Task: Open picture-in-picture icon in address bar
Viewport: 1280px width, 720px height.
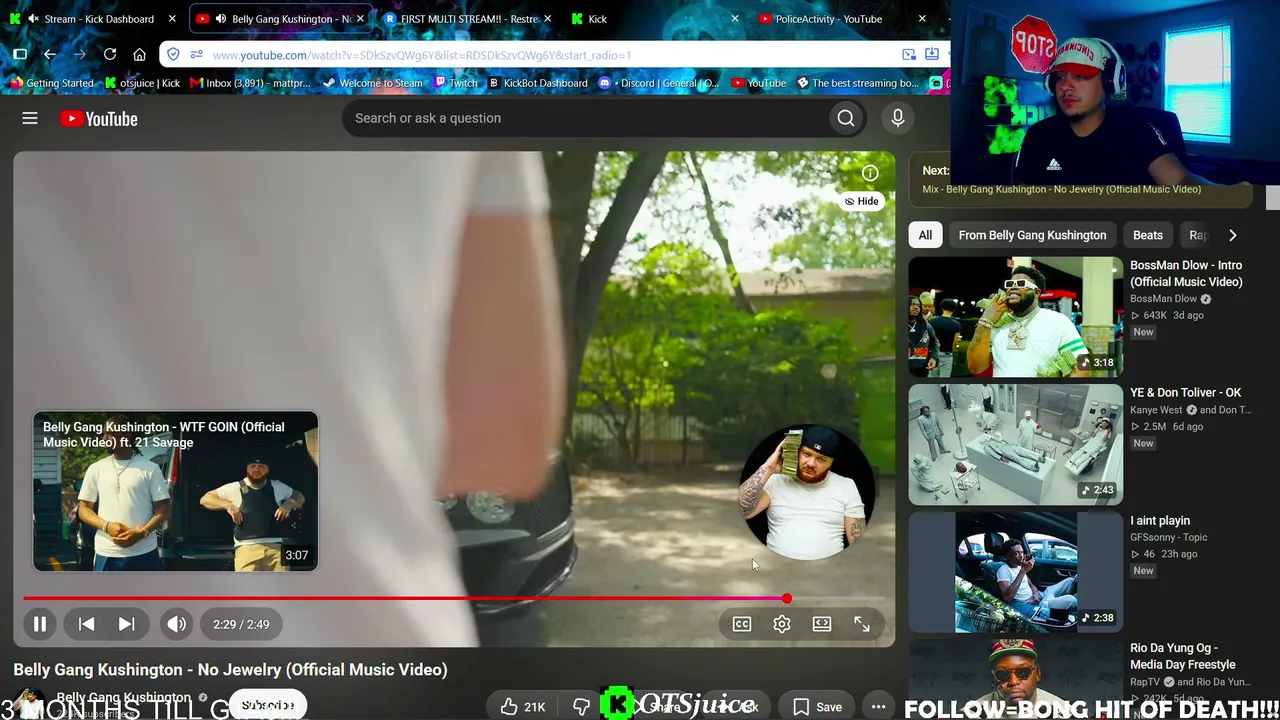Action: coord(909,55)
